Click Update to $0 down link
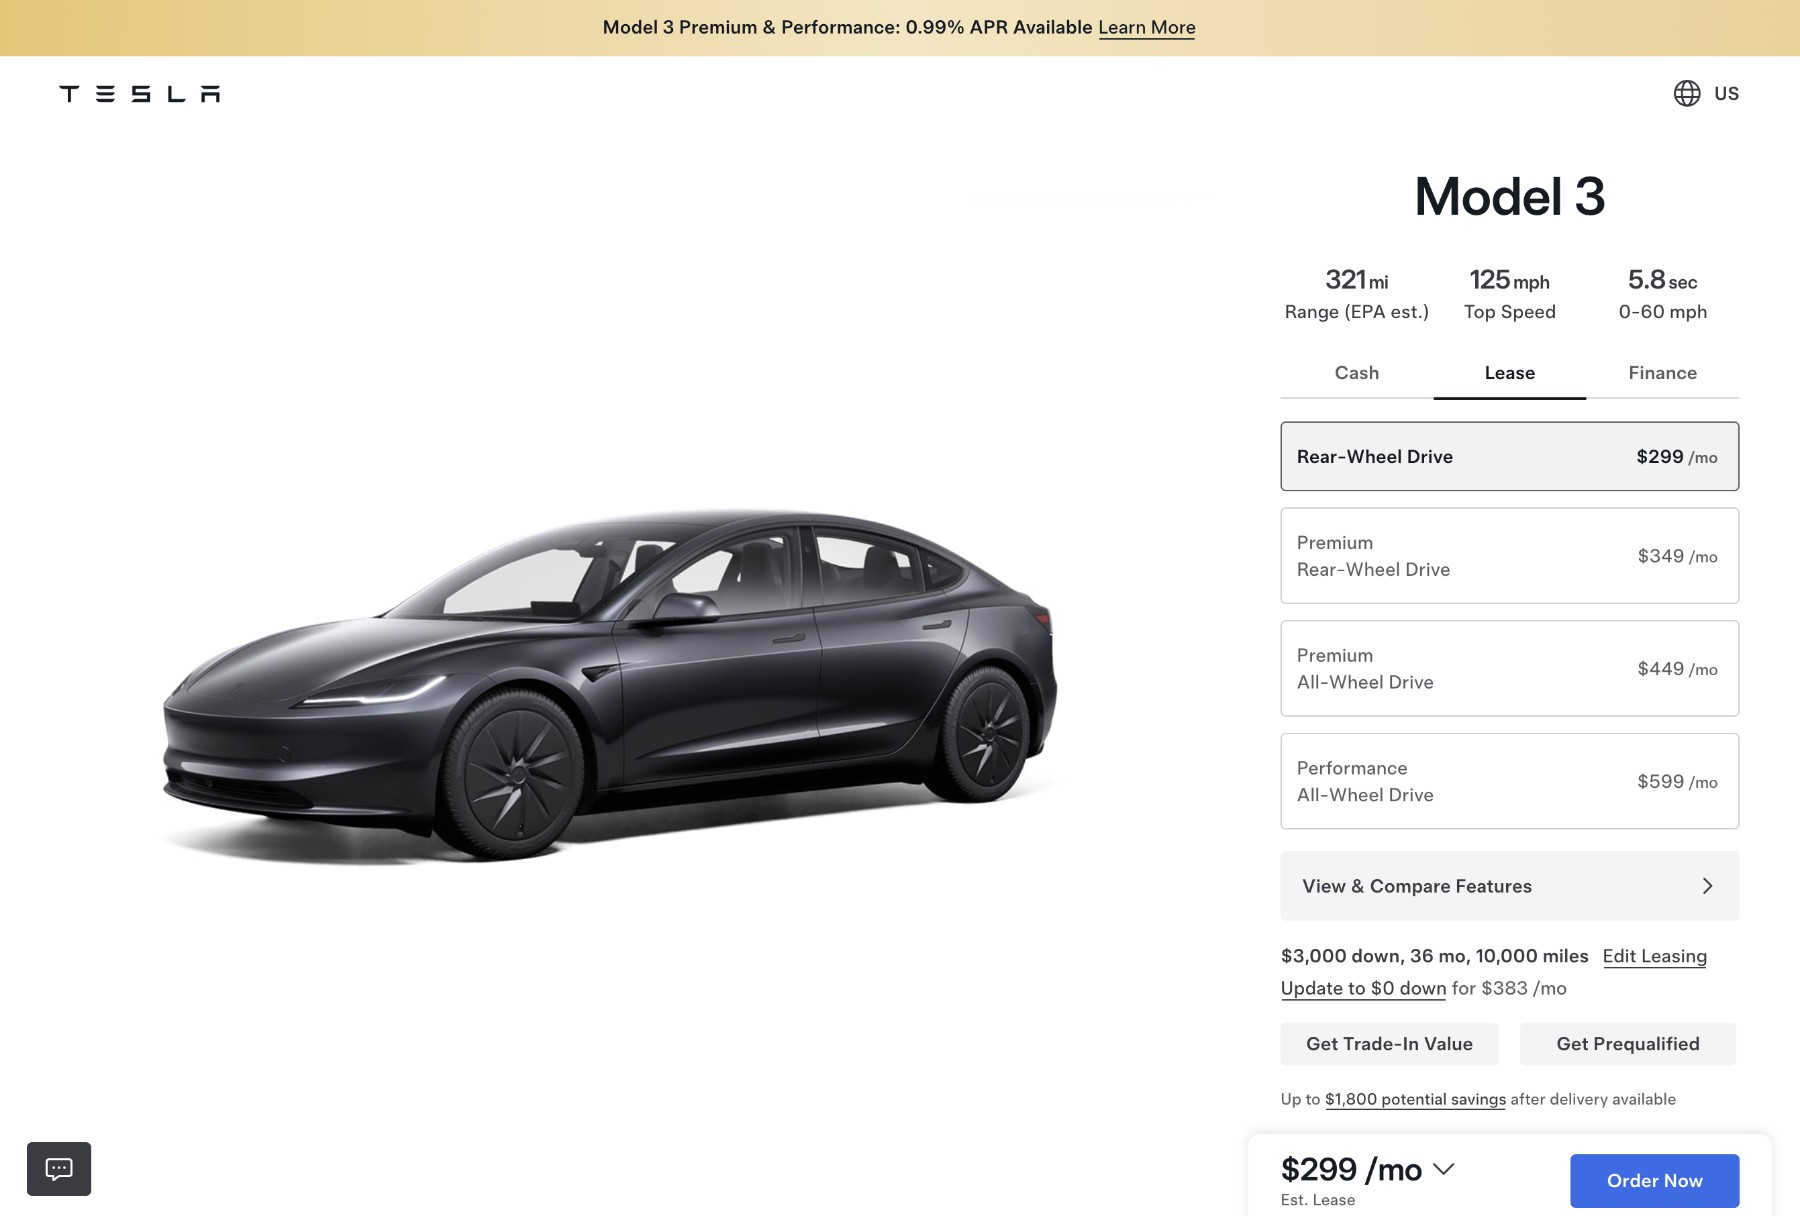This screenshot has height=1216, width=1800. coord(1363,989)
